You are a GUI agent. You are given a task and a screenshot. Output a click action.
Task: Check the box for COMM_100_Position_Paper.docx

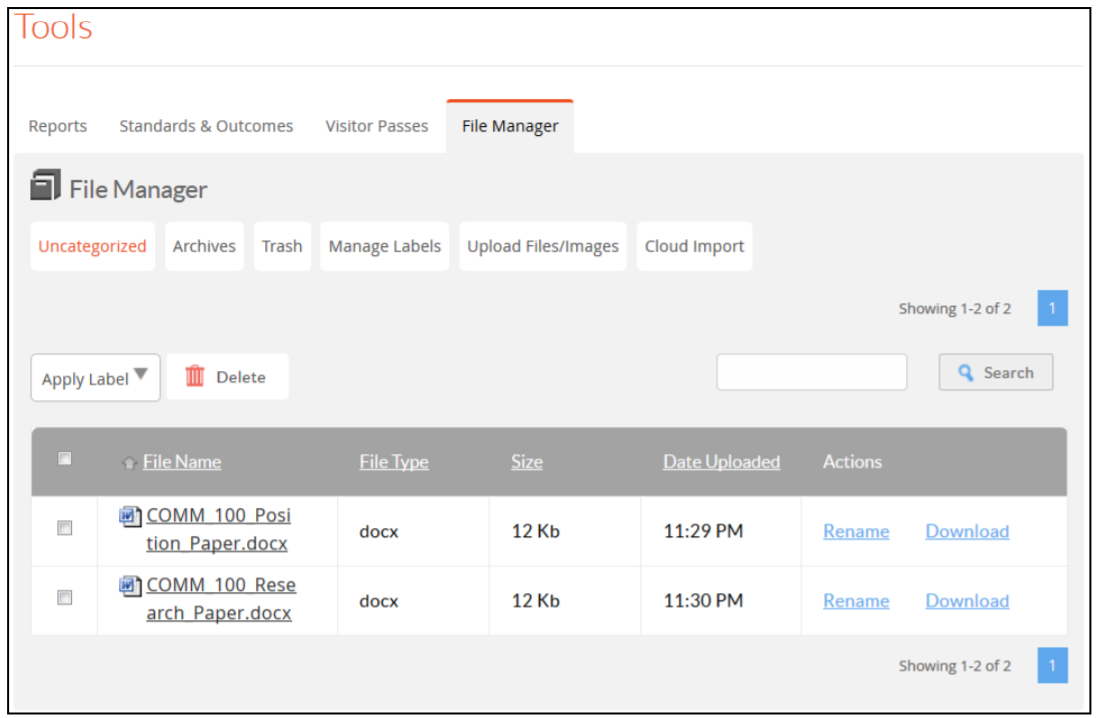pyautogui.click(x=65, y=529)
